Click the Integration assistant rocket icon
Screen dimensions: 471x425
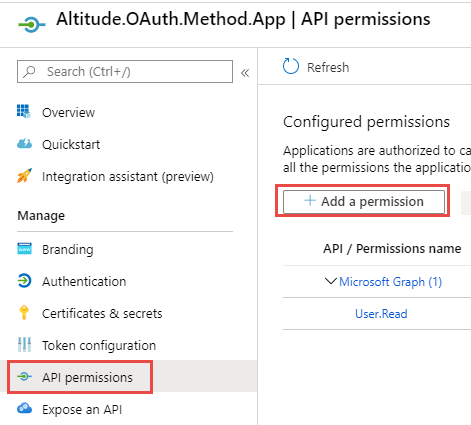pos(24,176)
